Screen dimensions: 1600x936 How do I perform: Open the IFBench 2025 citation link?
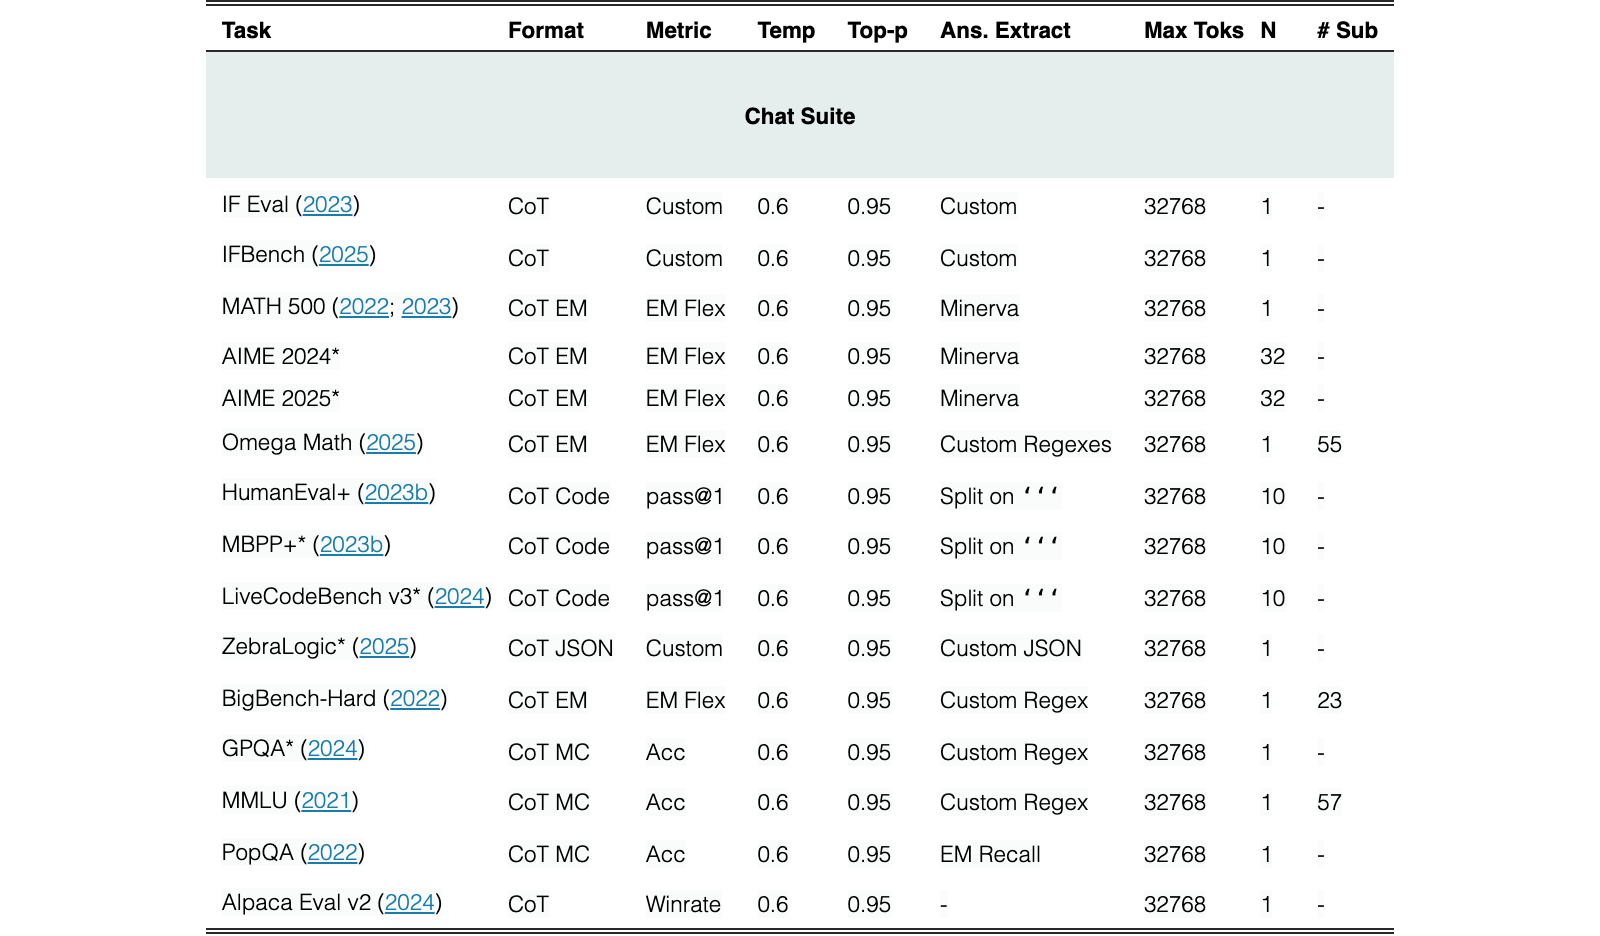[344, 255]
